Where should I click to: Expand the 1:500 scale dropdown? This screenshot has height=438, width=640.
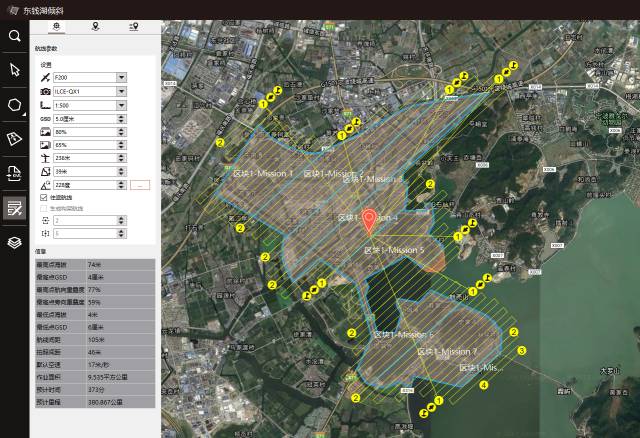tap(121, 104)
